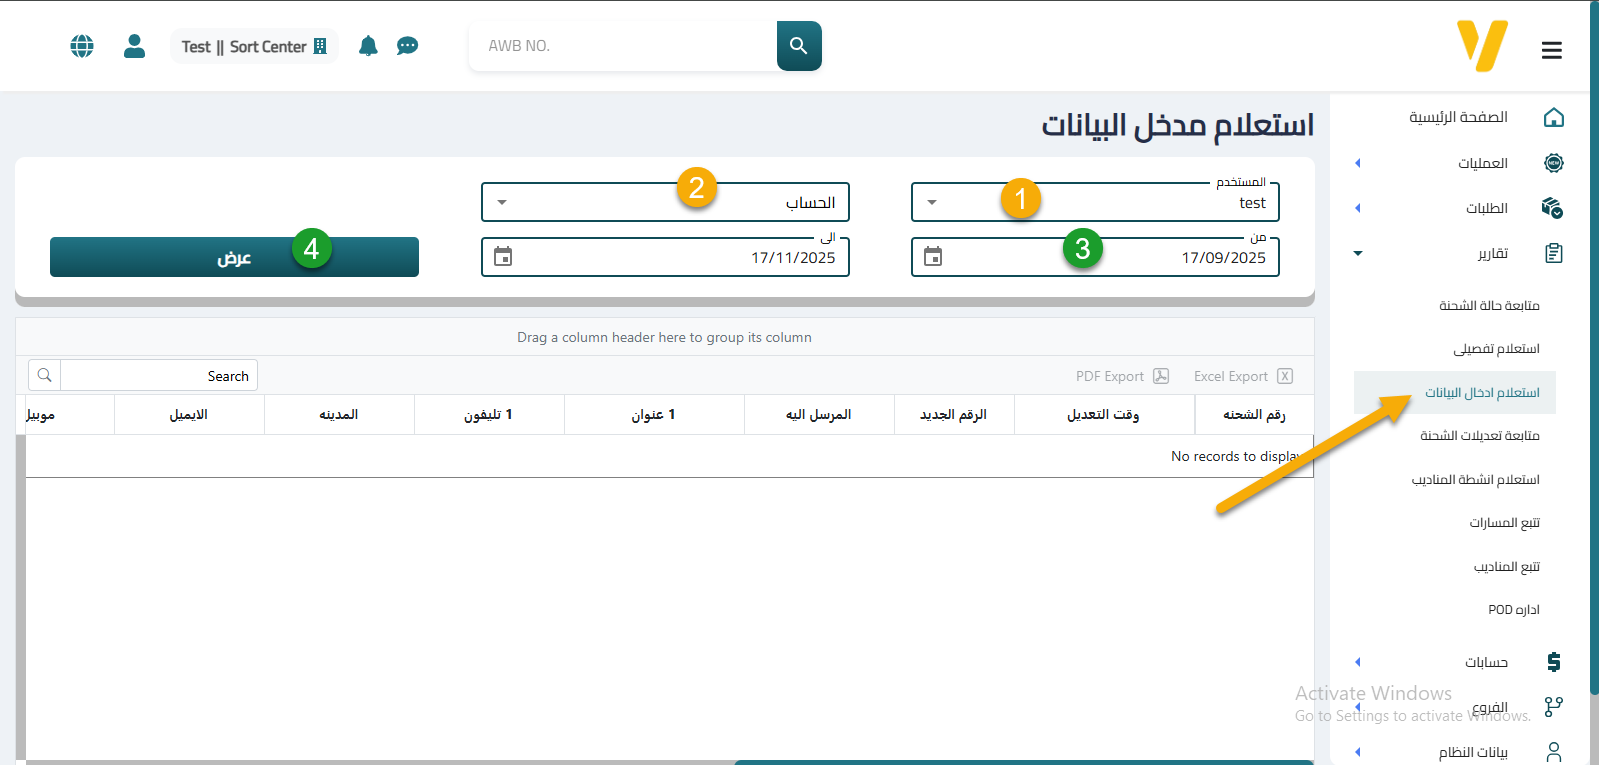The image size is (1599, 765).
Task: Click PDF Export button
Action: coord(1121,377)
